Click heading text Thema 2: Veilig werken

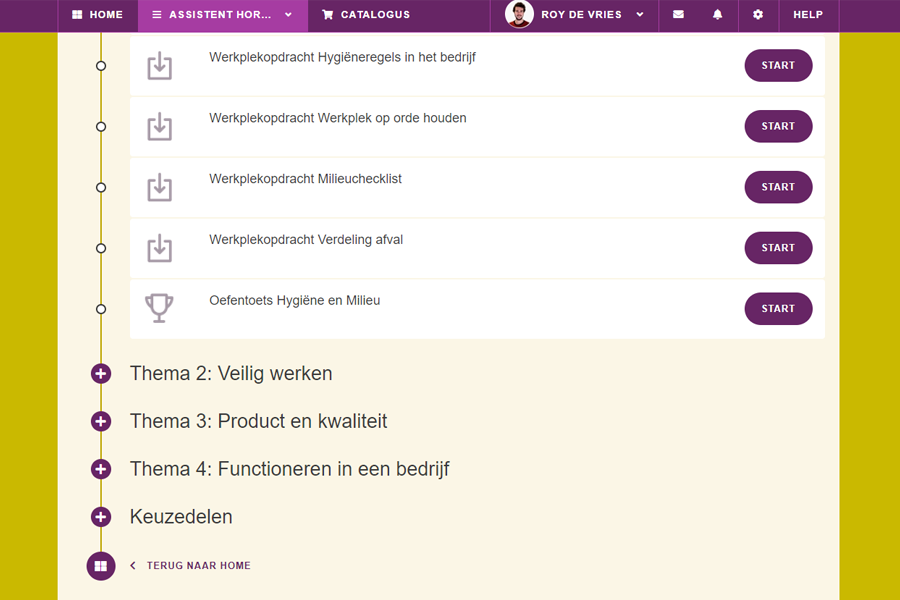click(231, 373)
